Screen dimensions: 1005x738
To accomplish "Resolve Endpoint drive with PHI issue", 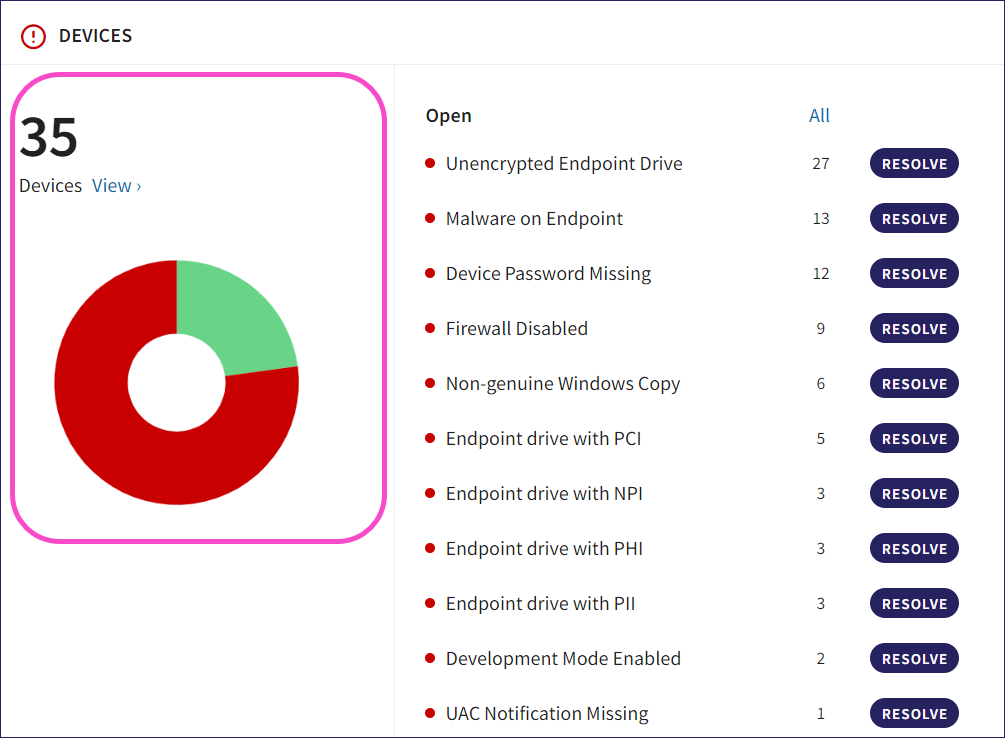I will [x=914, y=549].
